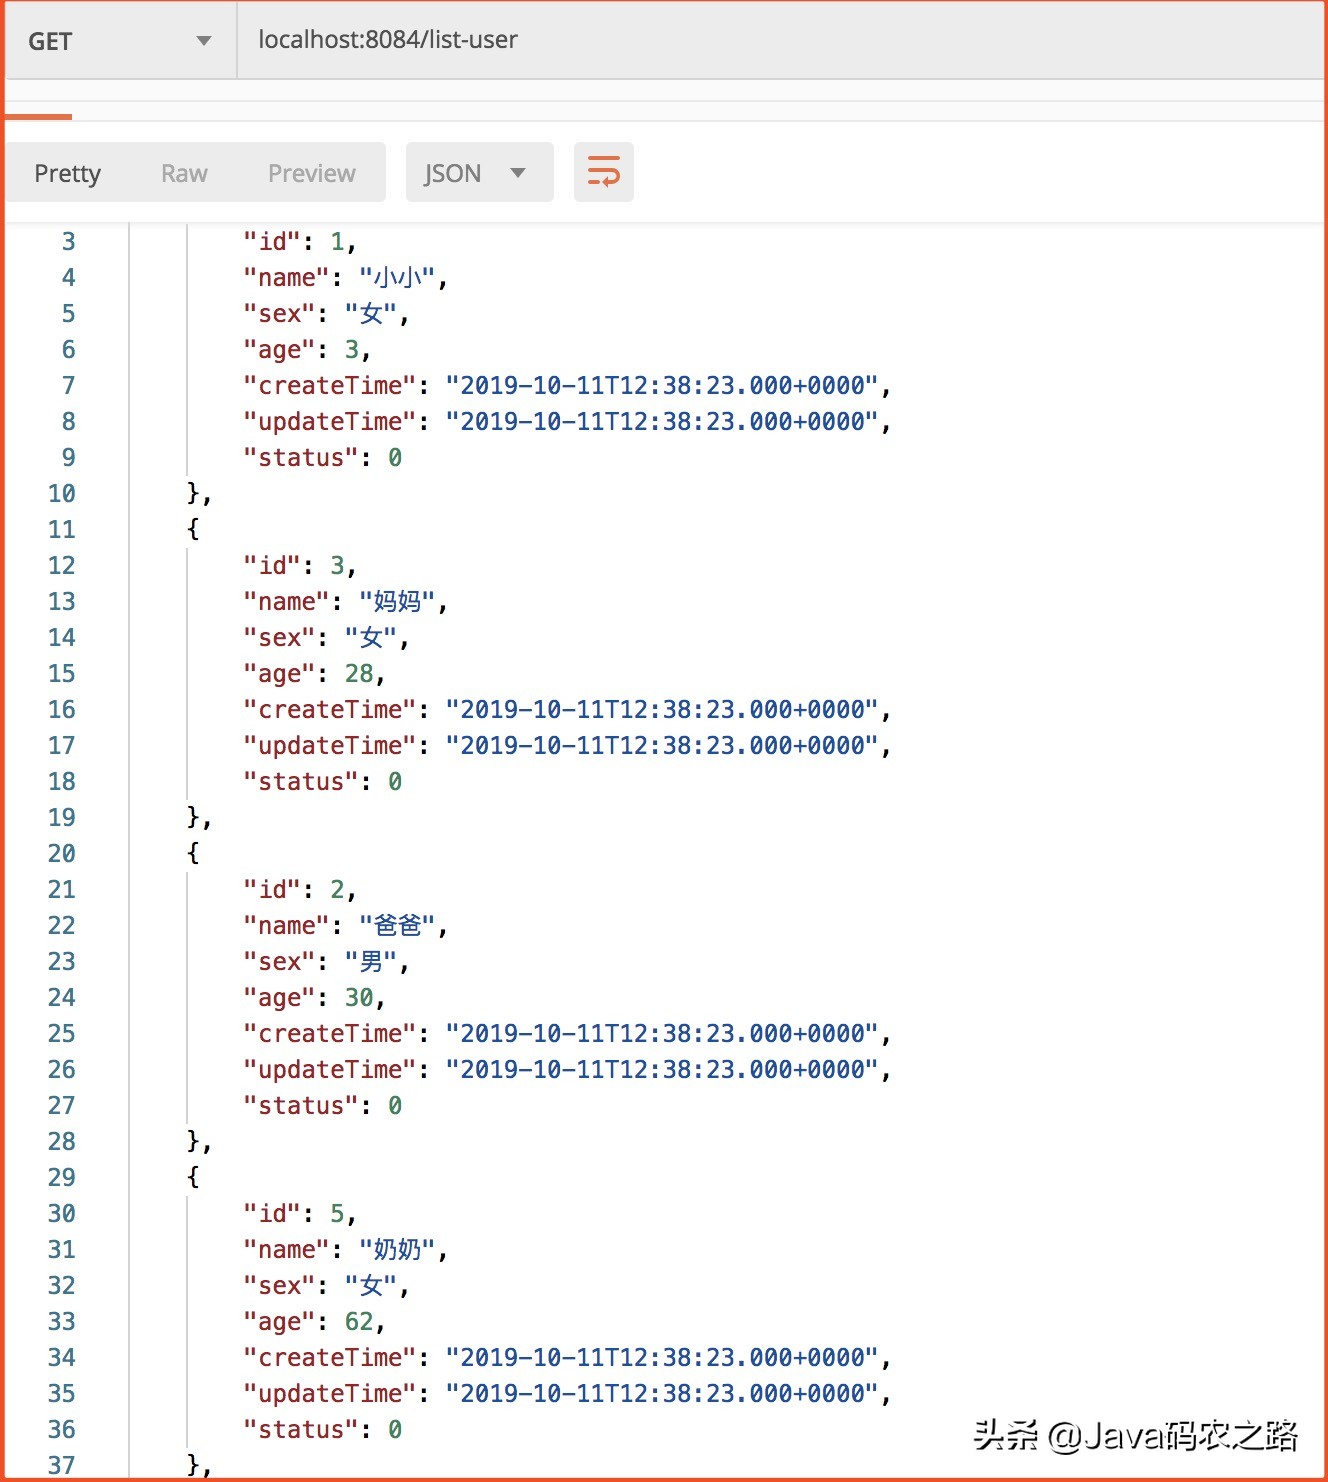Click the opening brace on line 11
Screen dimensions: 1328x1482
193,530
